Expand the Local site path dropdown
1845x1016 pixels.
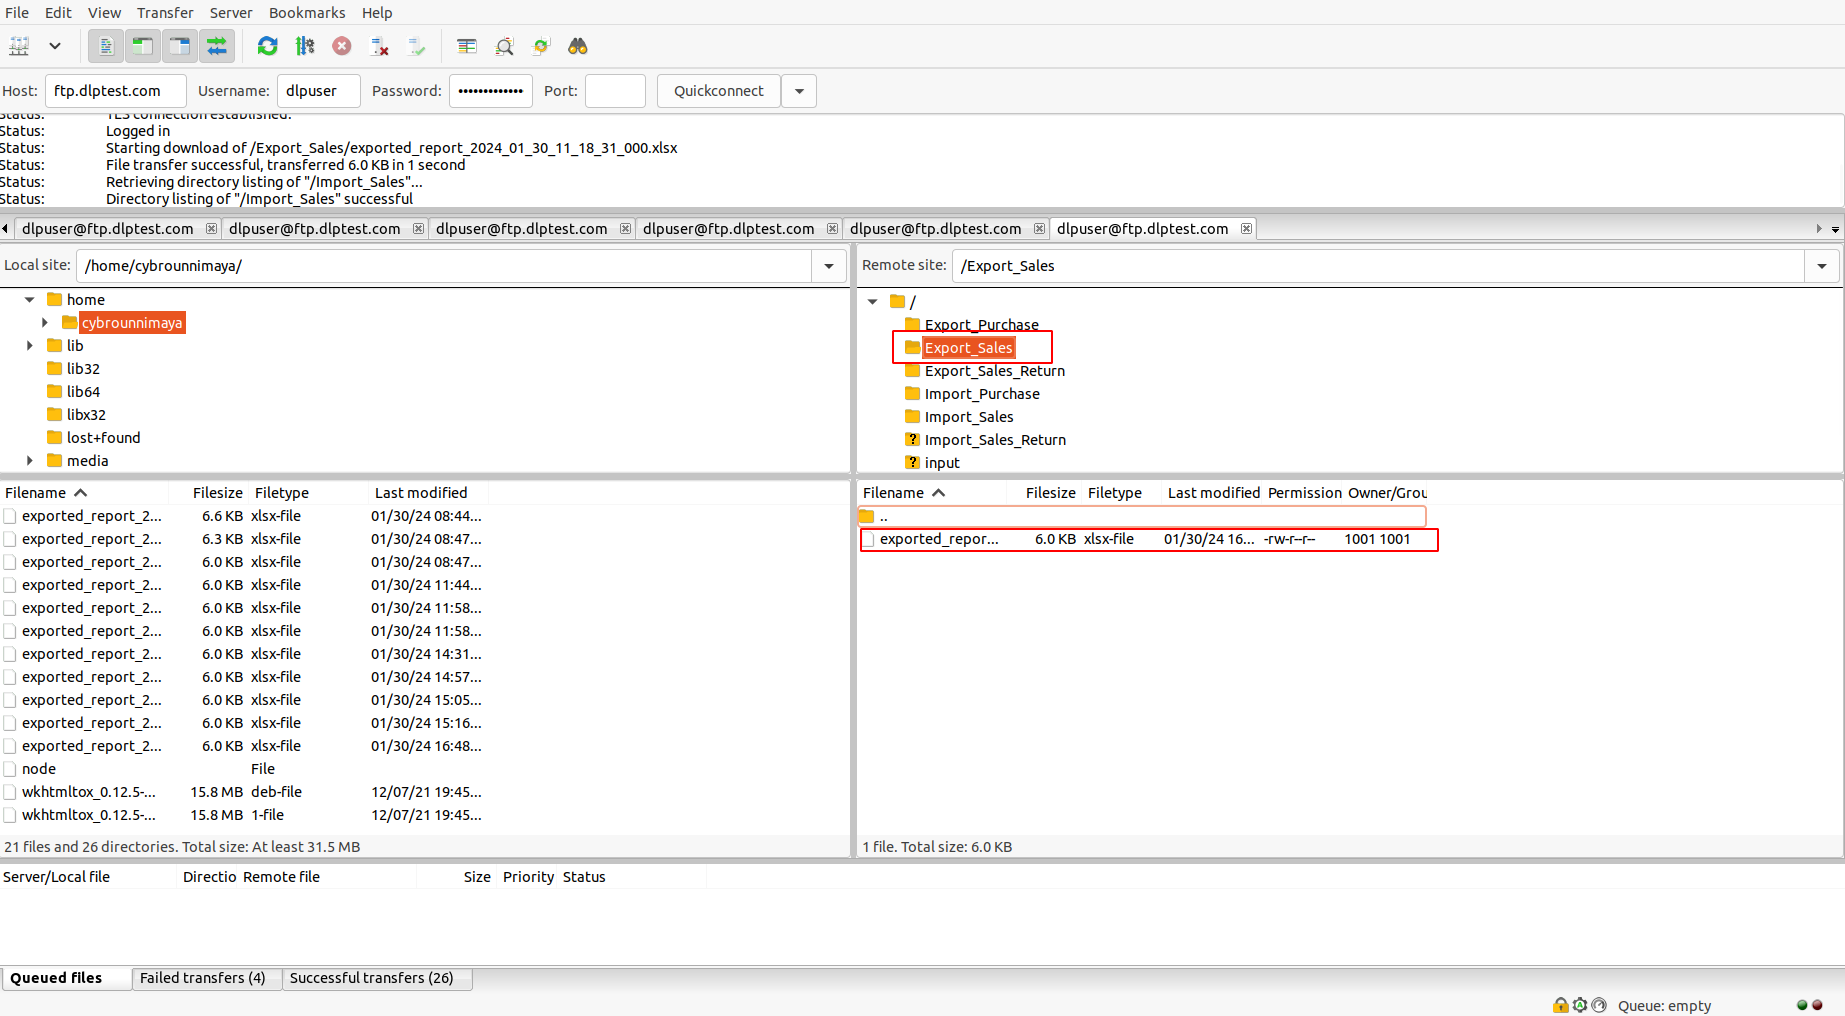click(x=828, y=266)
